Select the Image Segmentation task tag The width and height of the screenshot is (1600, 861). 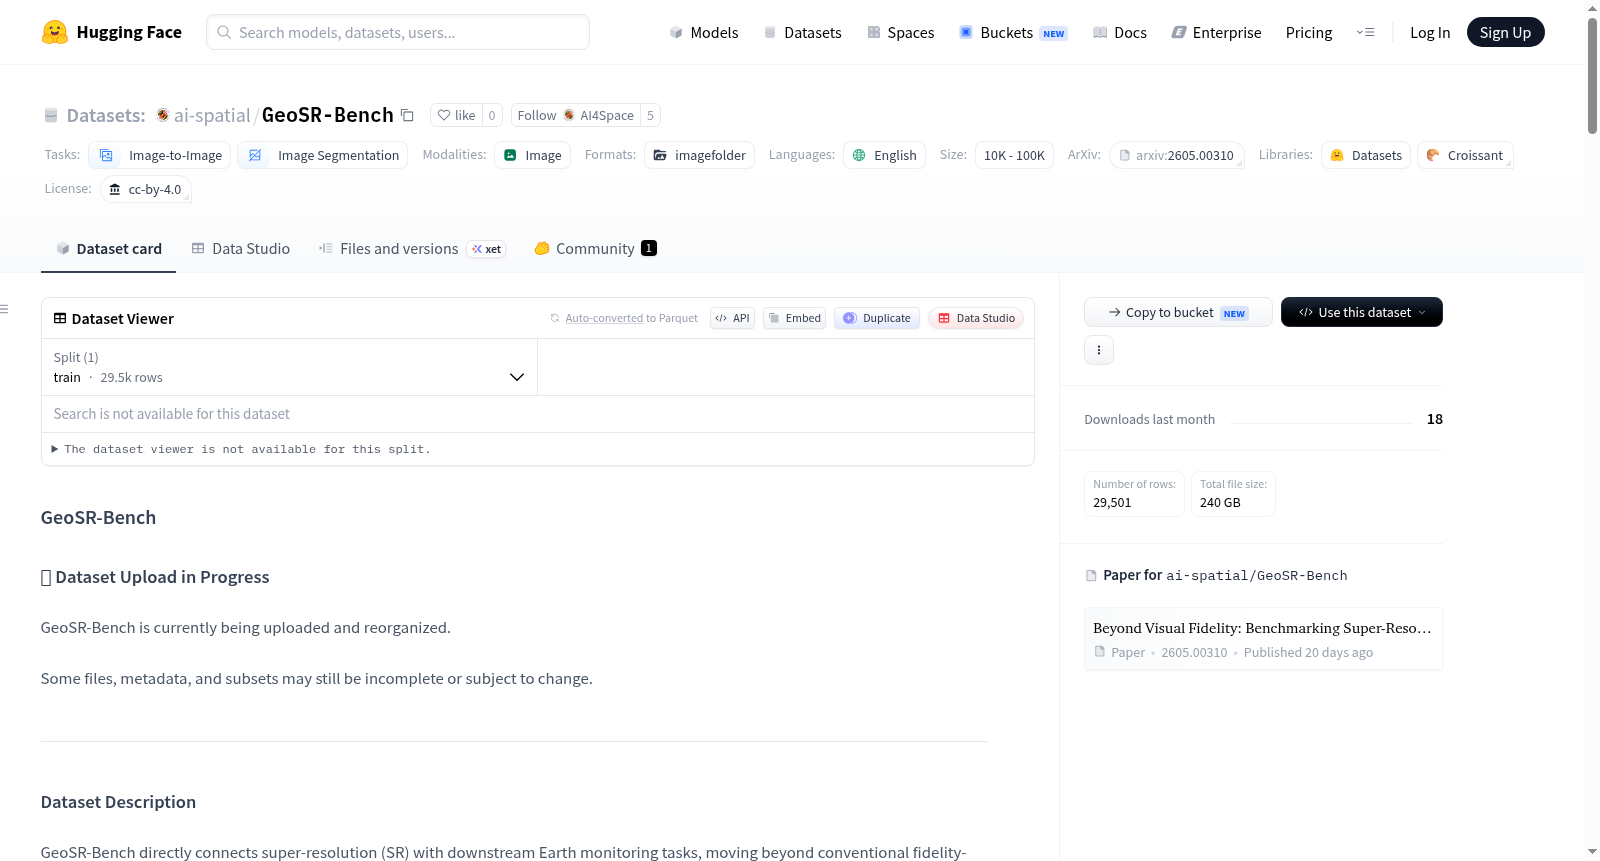click(x=322, y=155)
